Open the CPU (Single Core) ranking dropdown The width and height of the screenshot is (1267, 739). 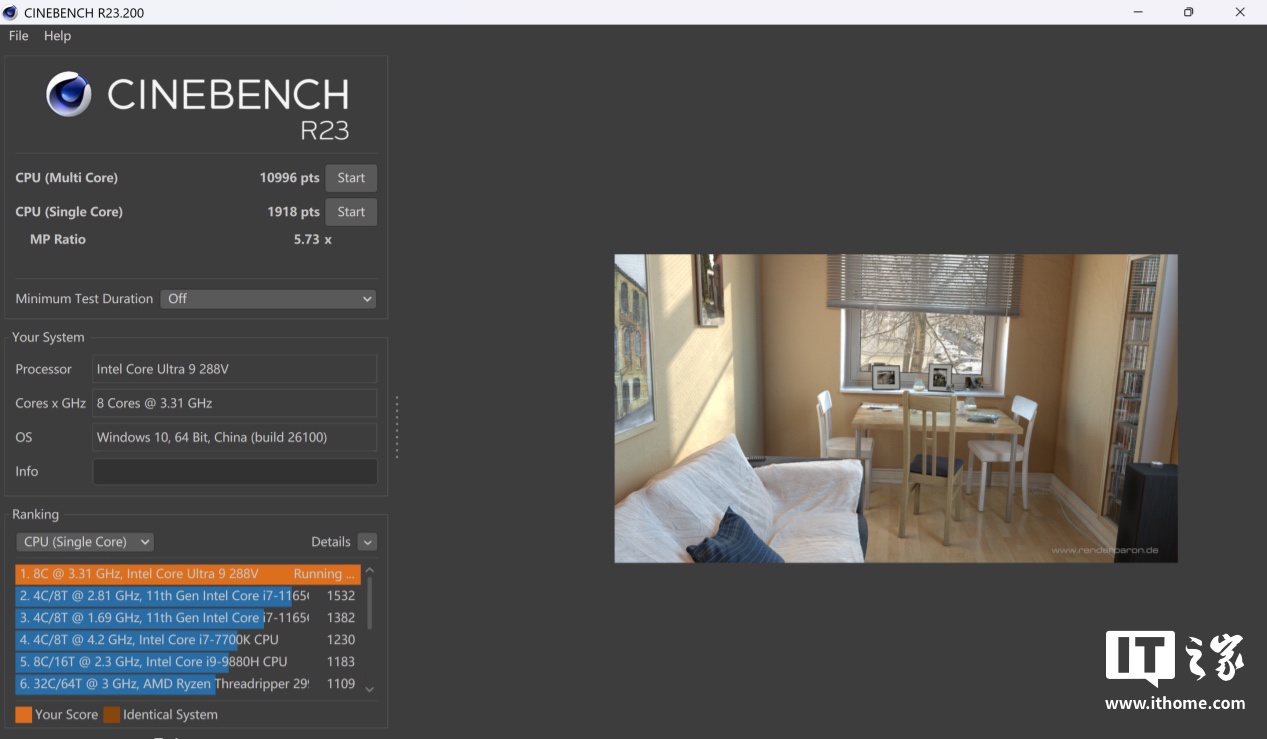85,542
